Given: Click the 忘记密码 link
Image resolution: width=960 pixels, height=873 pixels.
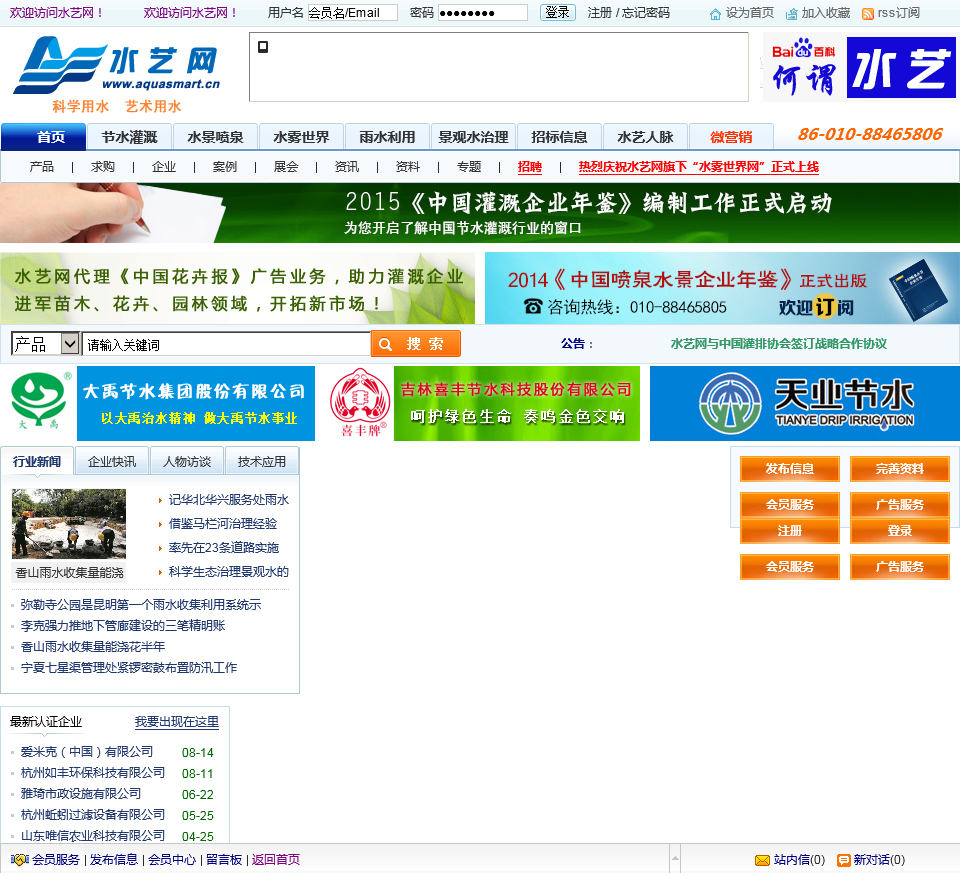Looking at the screenshot, I should click(x=645, y=13).
